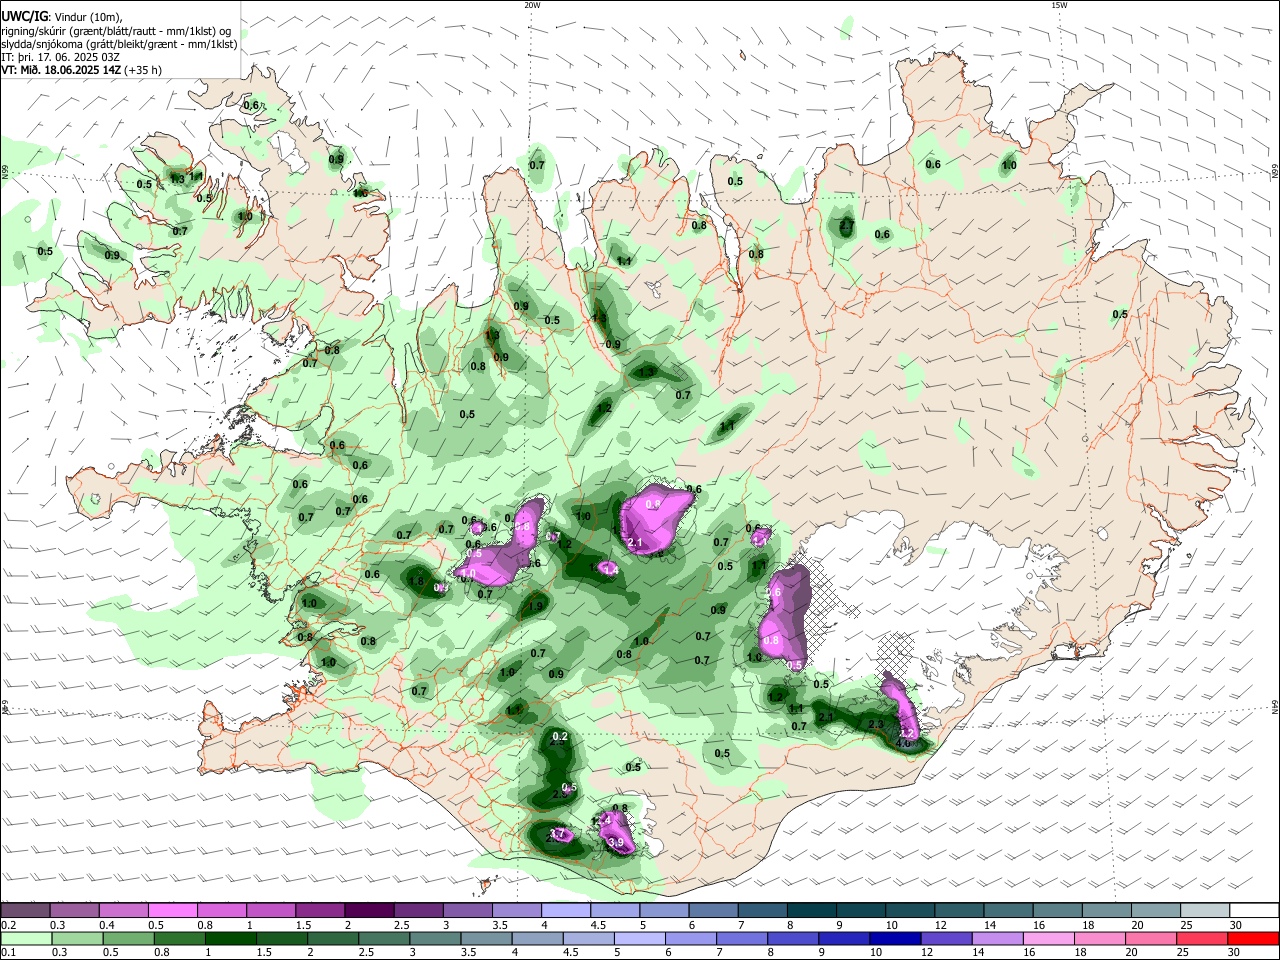The width and height of the screenshot is (1280, 960).
Task: Click the 'slydda/snjókoma' legend description line
Action: [119, 44]
